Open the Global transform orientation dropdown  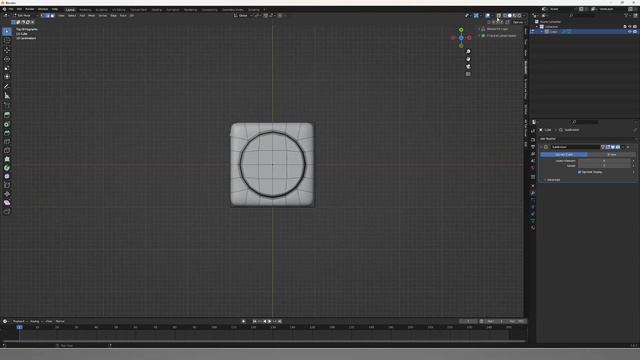[x=243, y=16]
